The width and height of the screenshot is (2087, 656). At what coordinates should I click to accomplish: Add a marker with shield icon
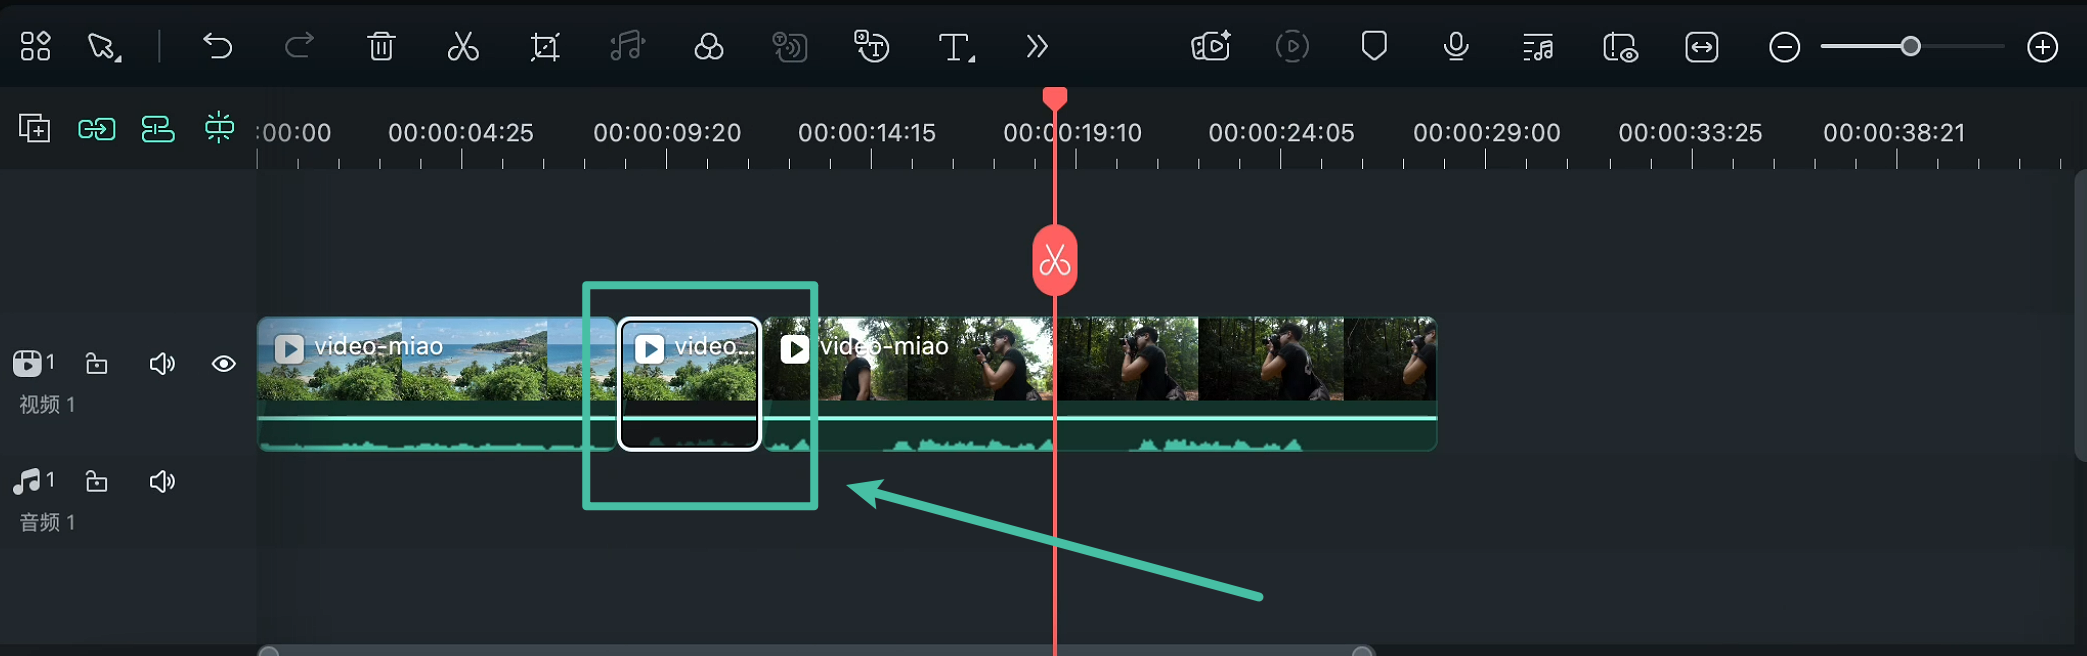(x=1374, y=46)
